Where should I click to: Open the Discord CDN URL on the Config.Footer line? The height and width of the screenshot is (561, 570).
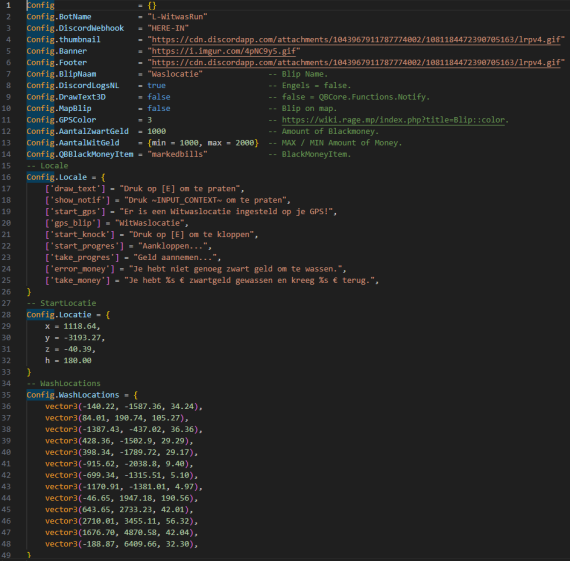(x=356, y=63)
